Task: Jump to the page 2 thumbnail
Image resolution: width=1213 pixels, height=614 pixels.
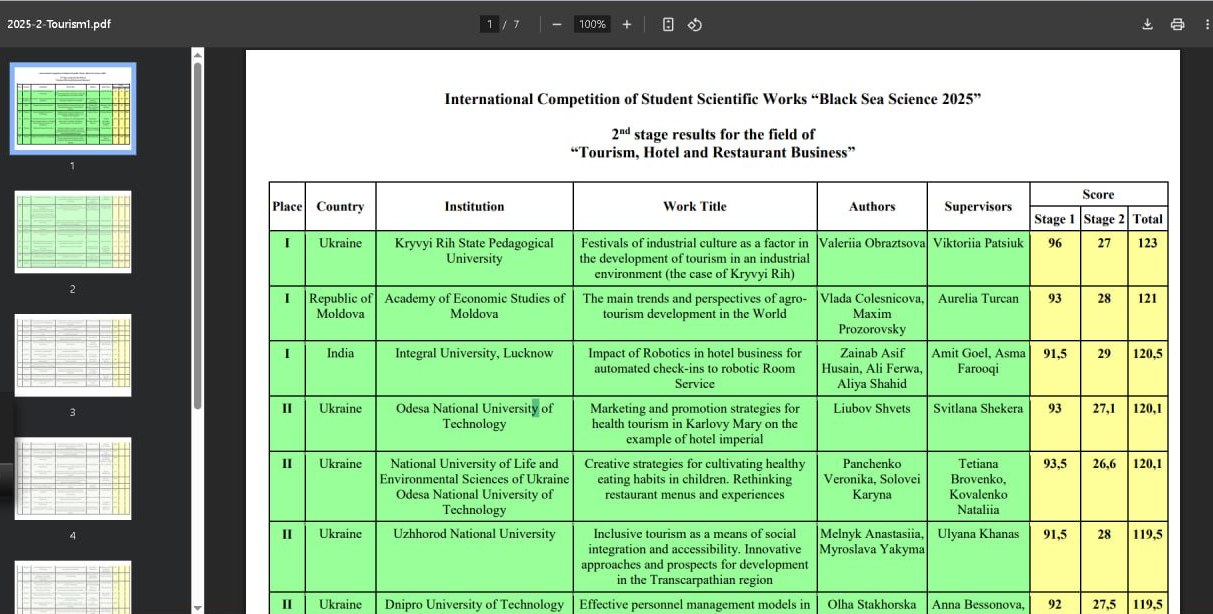Action: (73, 232)
